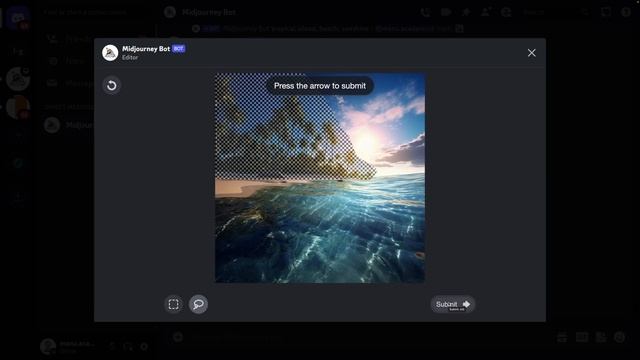The height and width of the screenshot is (360, 640).
Task: Toggle headphones deafen in user panel
Action: click(128, 347)
